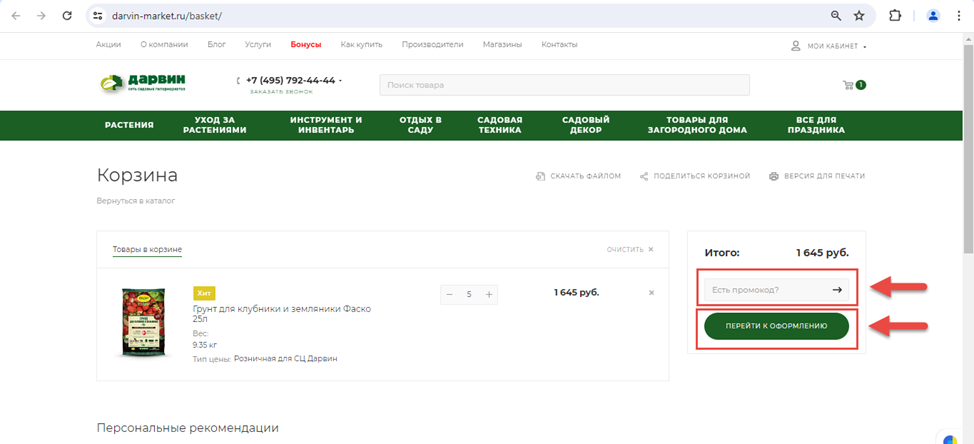Click the strawberry soil product thumbnail
This screenshot has width=974, height=444.
pos(143,322)
